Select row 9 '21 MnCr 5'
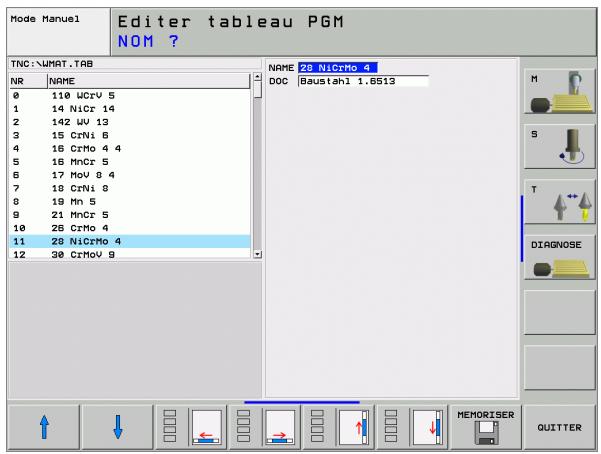The image size is (601, 454). [130, 215]
